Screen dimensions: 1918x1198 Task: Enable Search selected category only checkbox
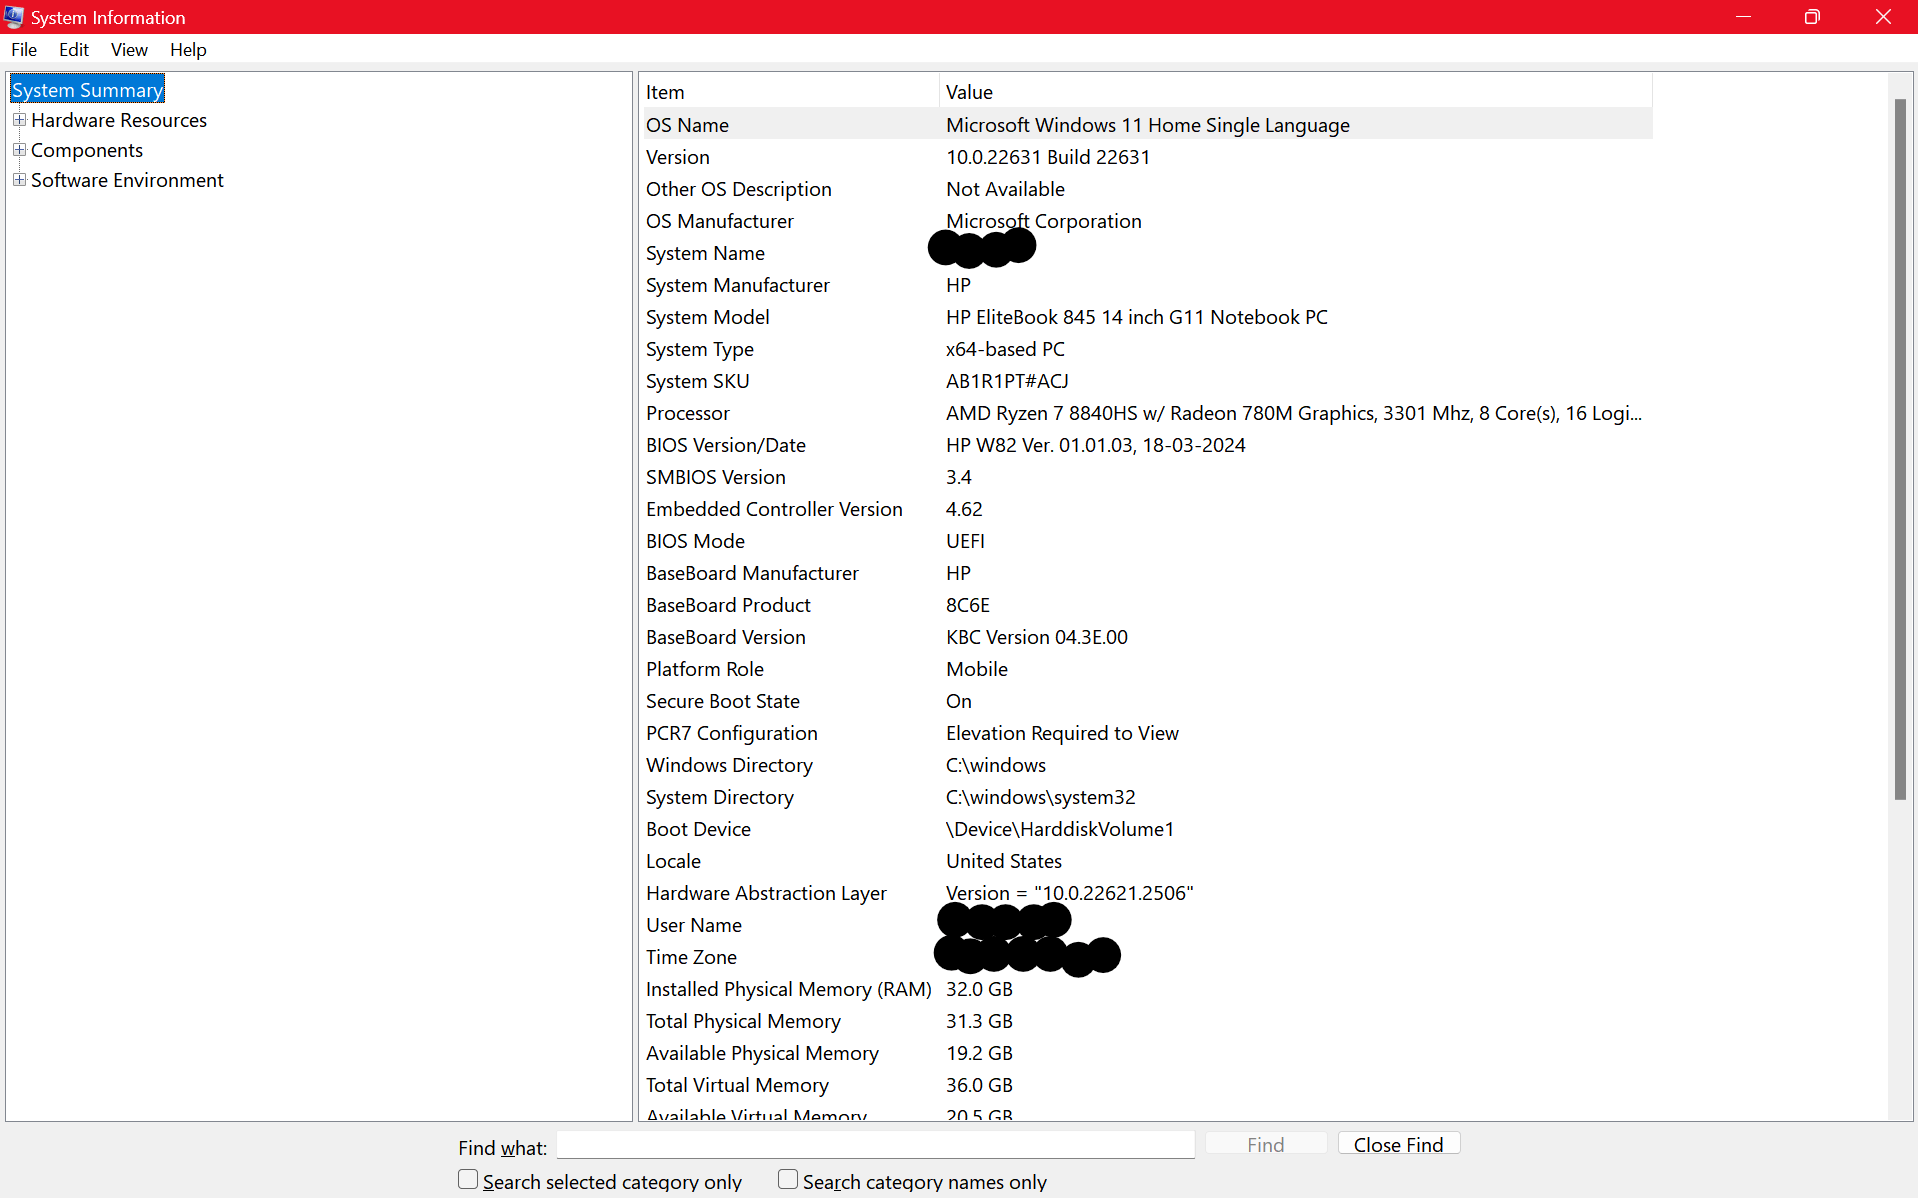[x=468, y=1180]
